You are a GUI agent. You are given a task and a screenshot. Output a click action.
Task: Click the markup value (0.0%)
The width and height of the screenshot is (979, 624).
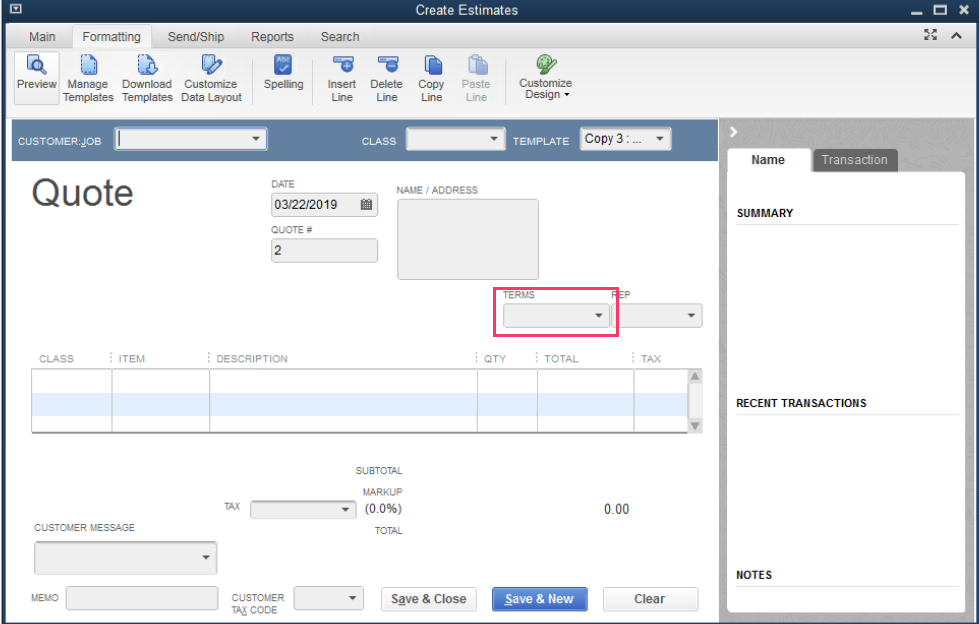point(383,509)
